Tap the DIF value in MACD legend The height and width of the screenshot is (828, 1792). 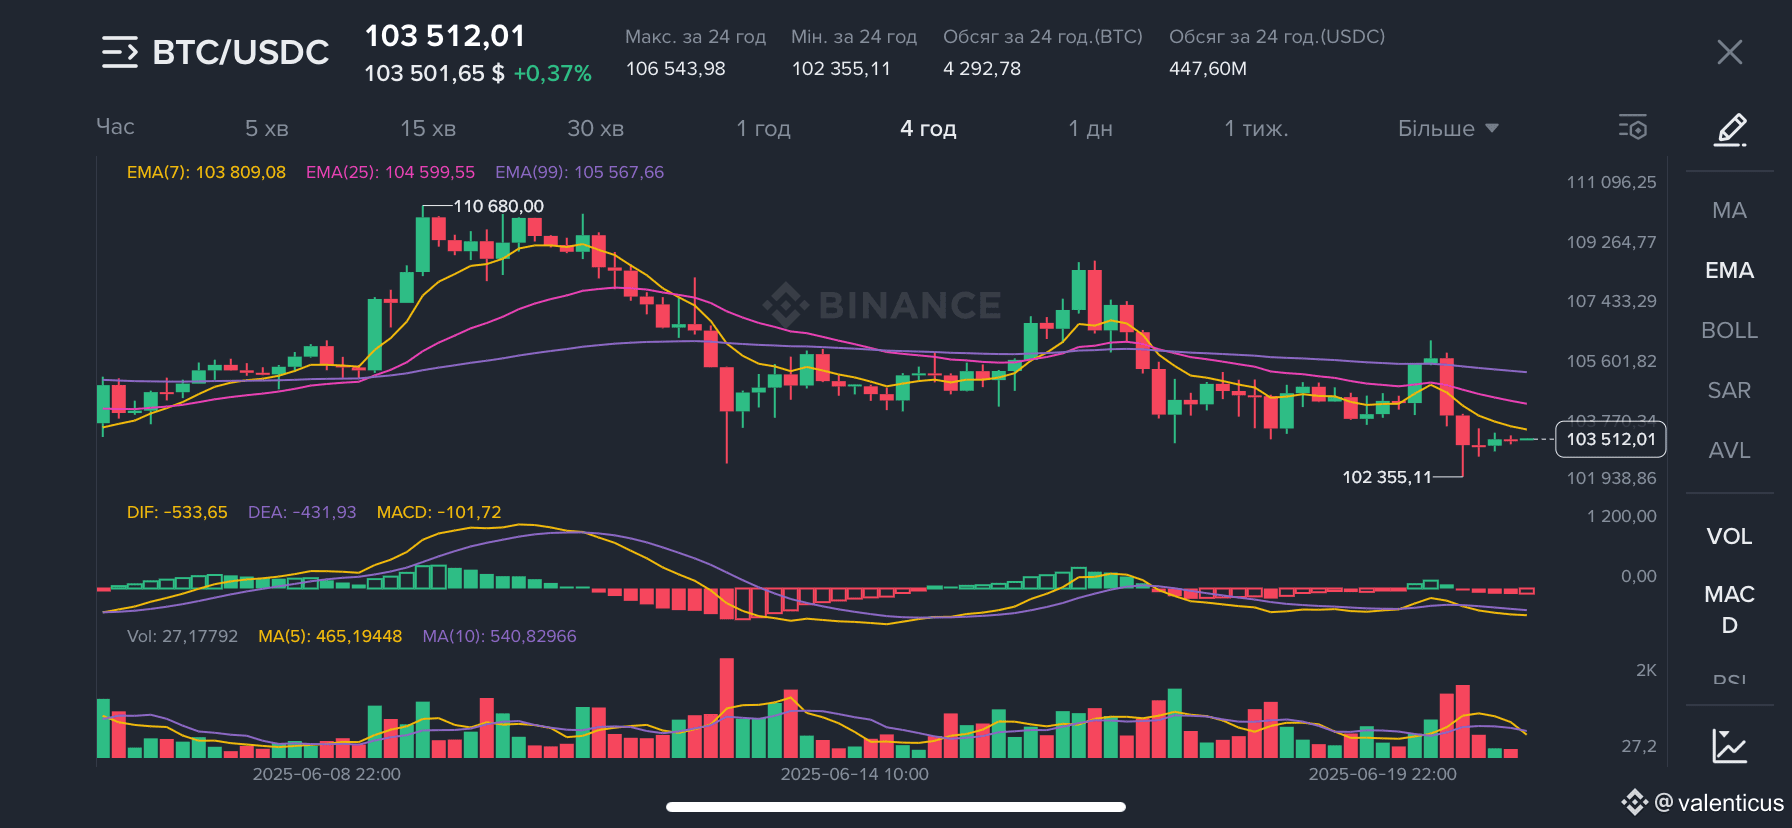177,512
